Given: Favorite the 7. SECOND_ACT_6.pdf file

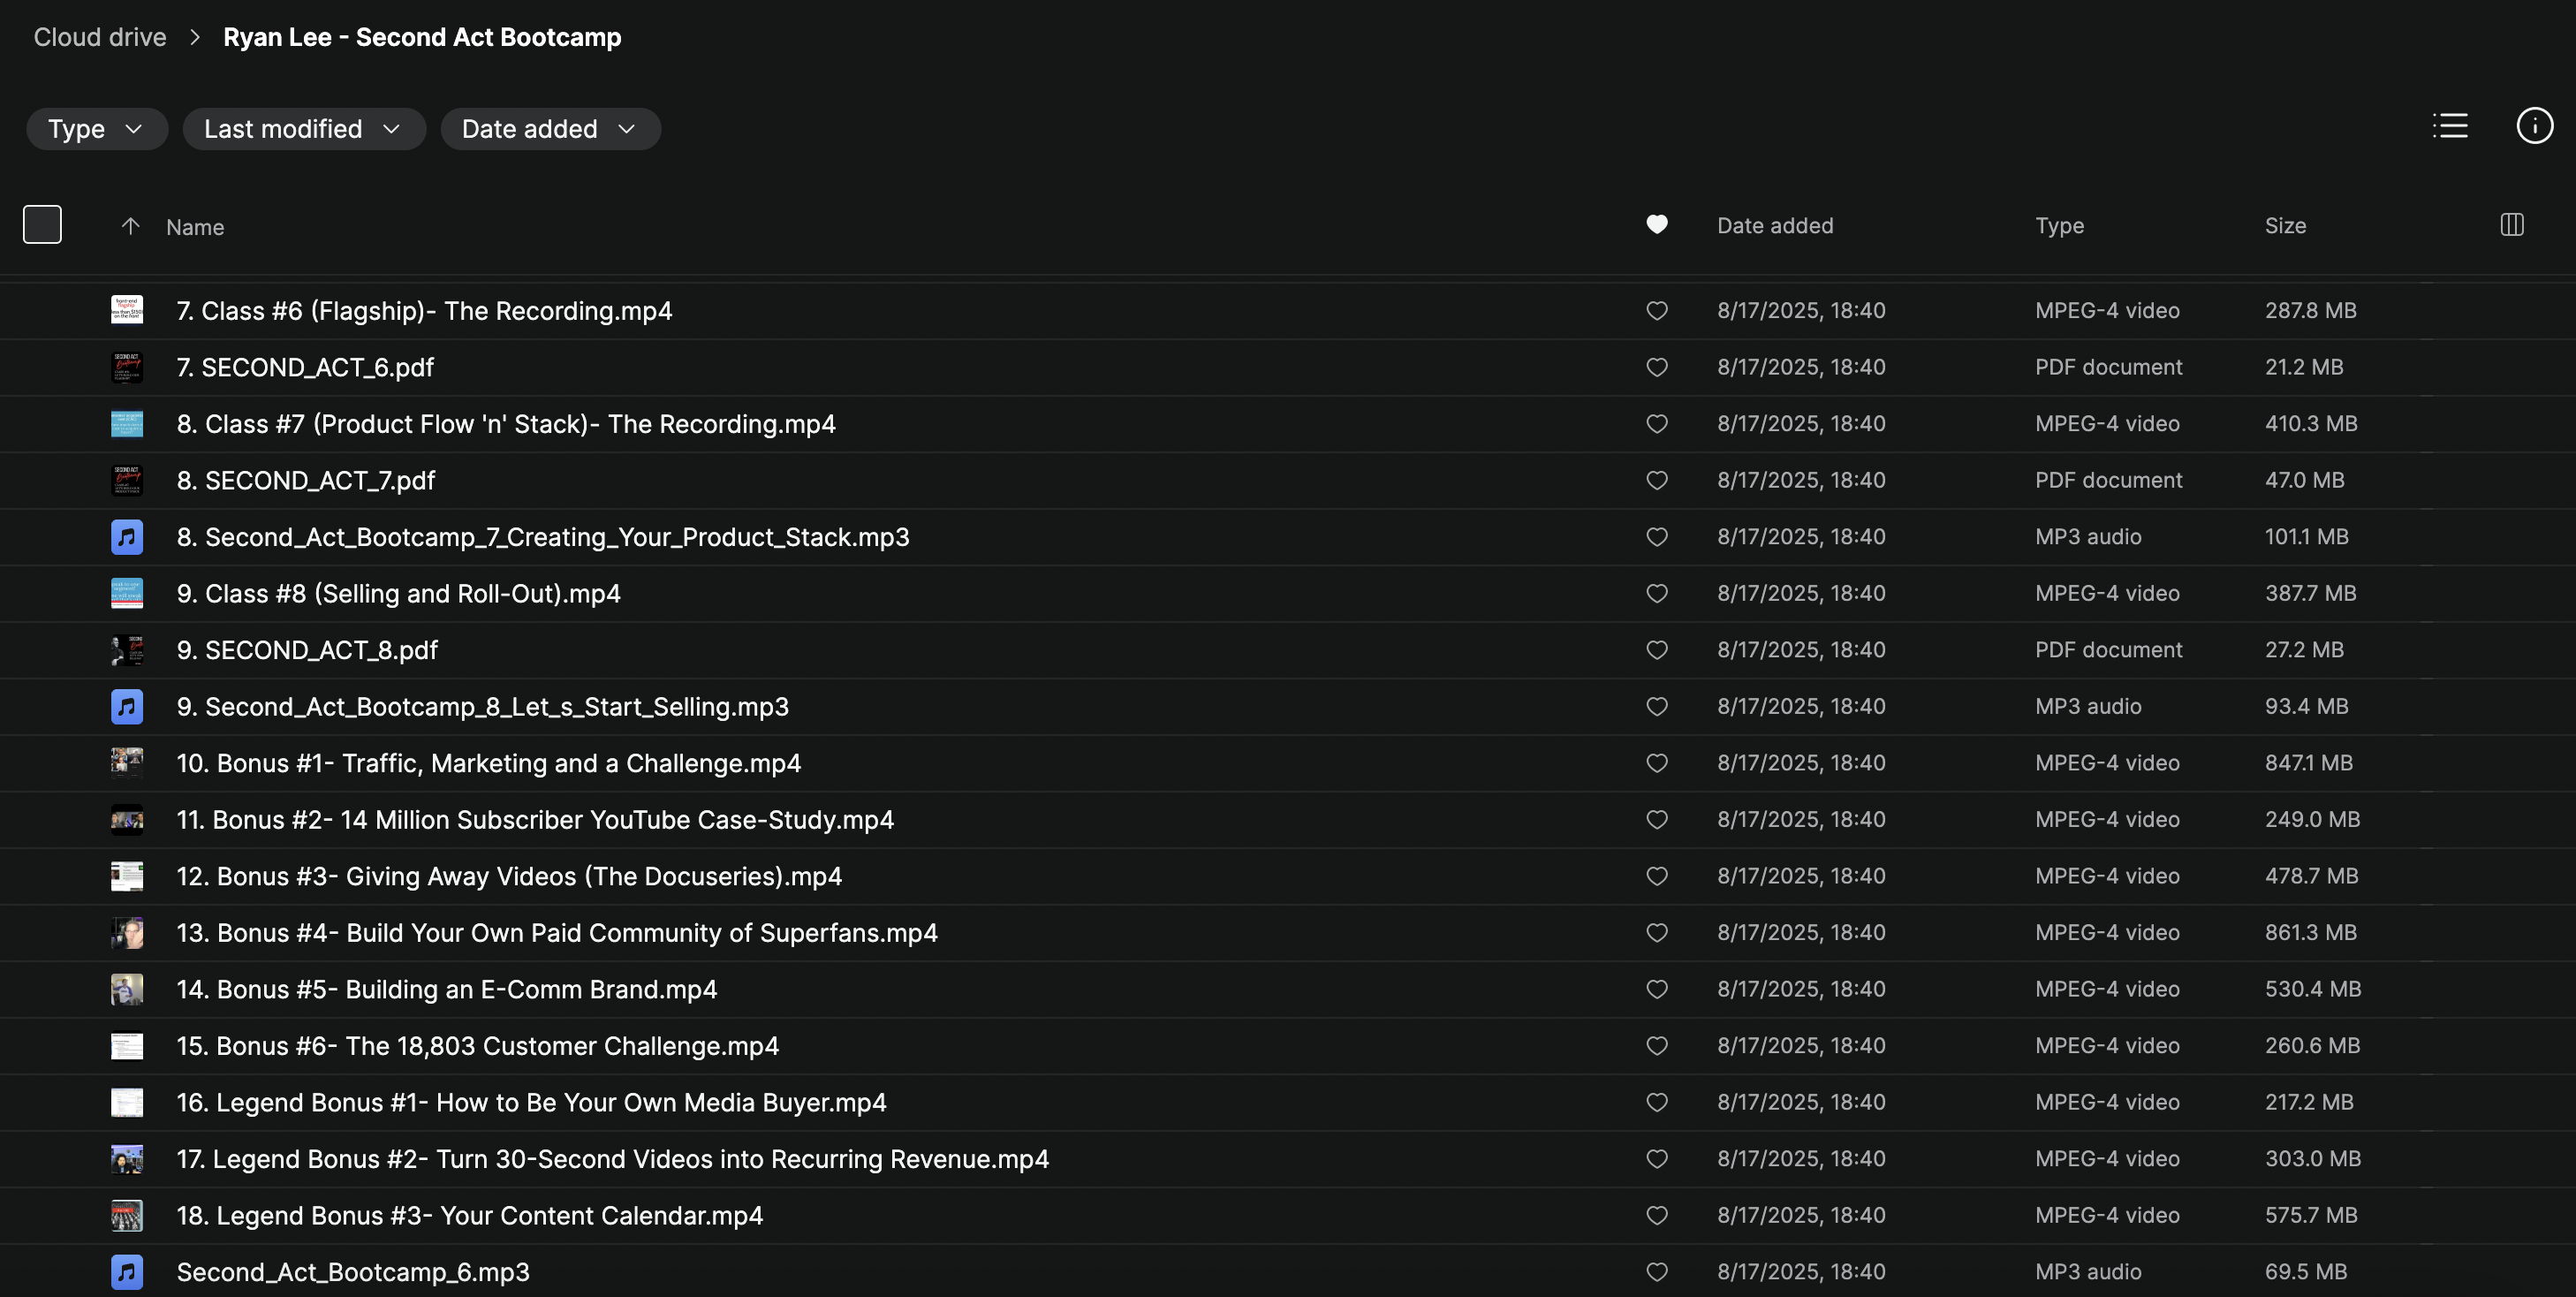Looking at the screenshot, I should 1657,367.
